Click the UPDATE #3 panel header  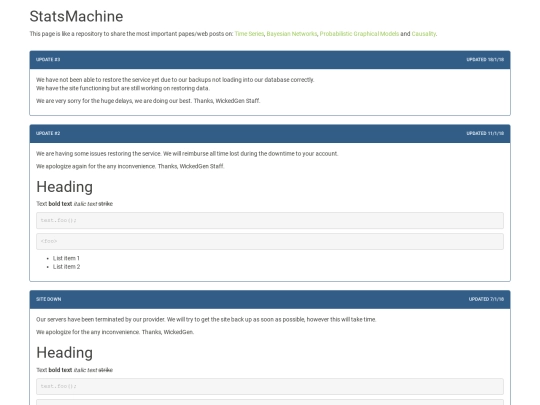(x=270, y=60)
